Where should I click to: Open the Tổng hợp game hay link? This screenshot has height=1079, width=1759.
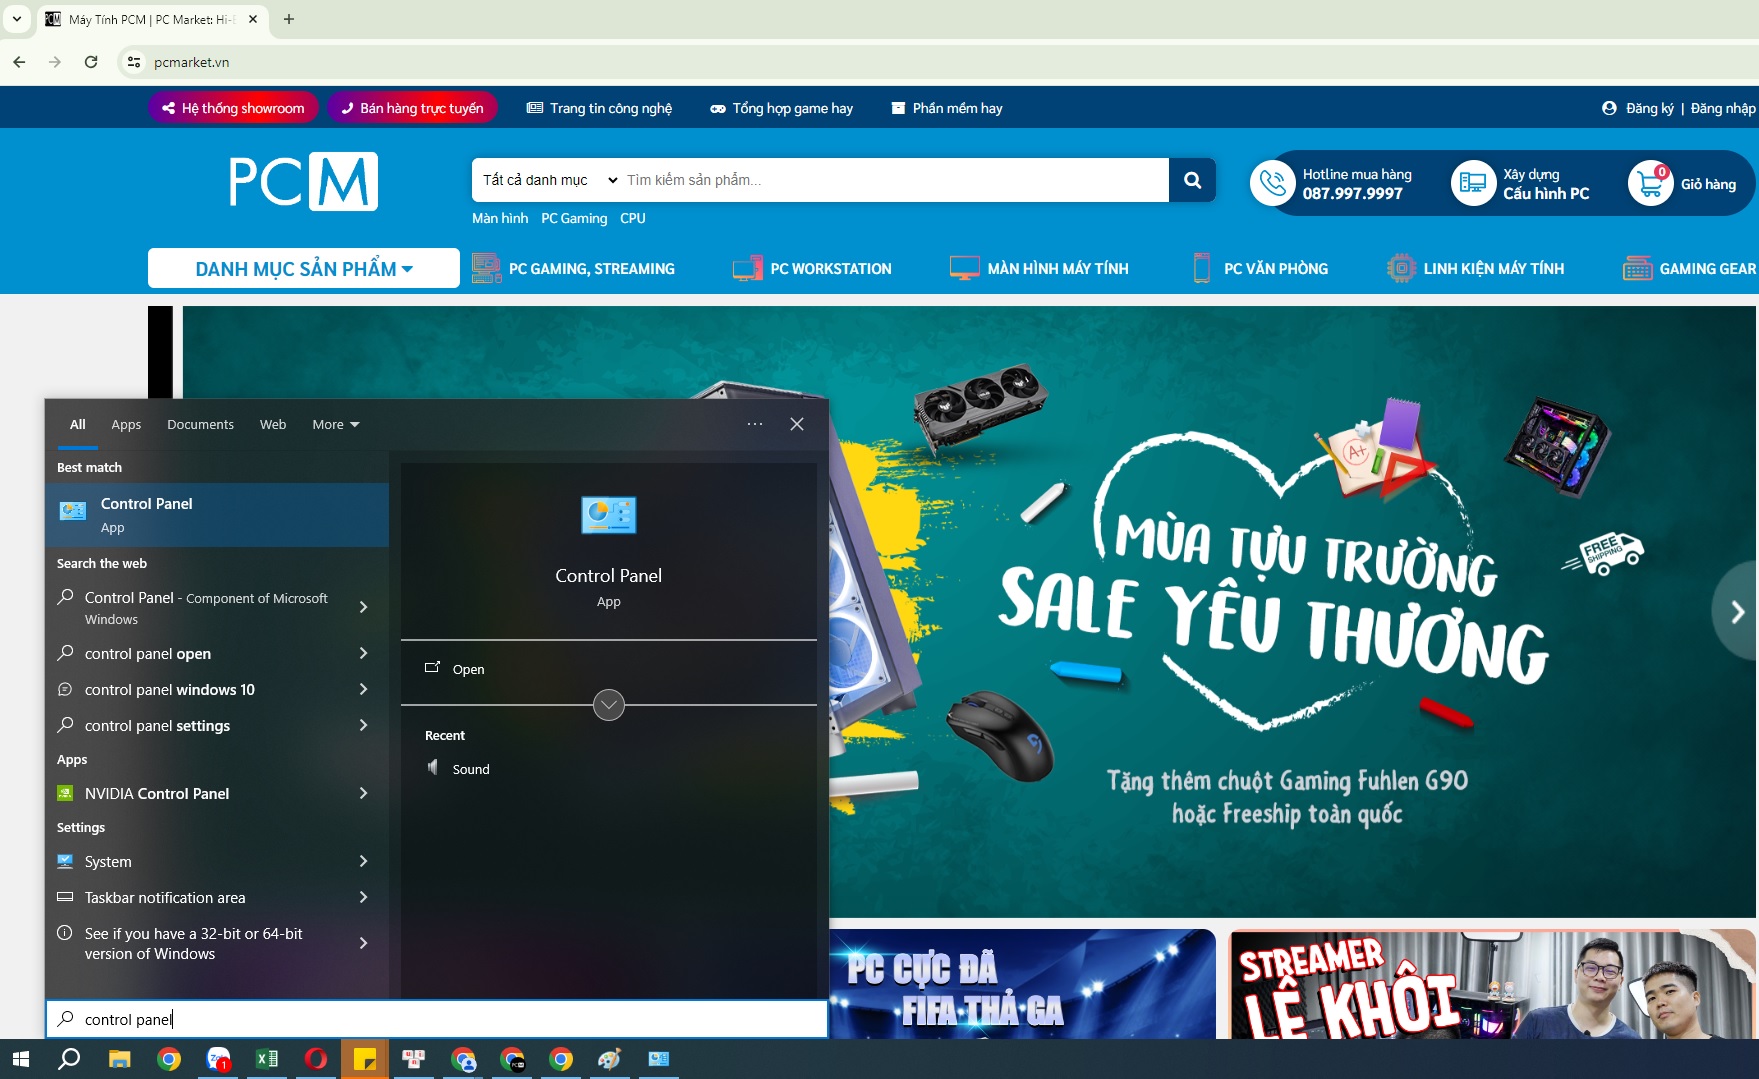click(782, 108)
